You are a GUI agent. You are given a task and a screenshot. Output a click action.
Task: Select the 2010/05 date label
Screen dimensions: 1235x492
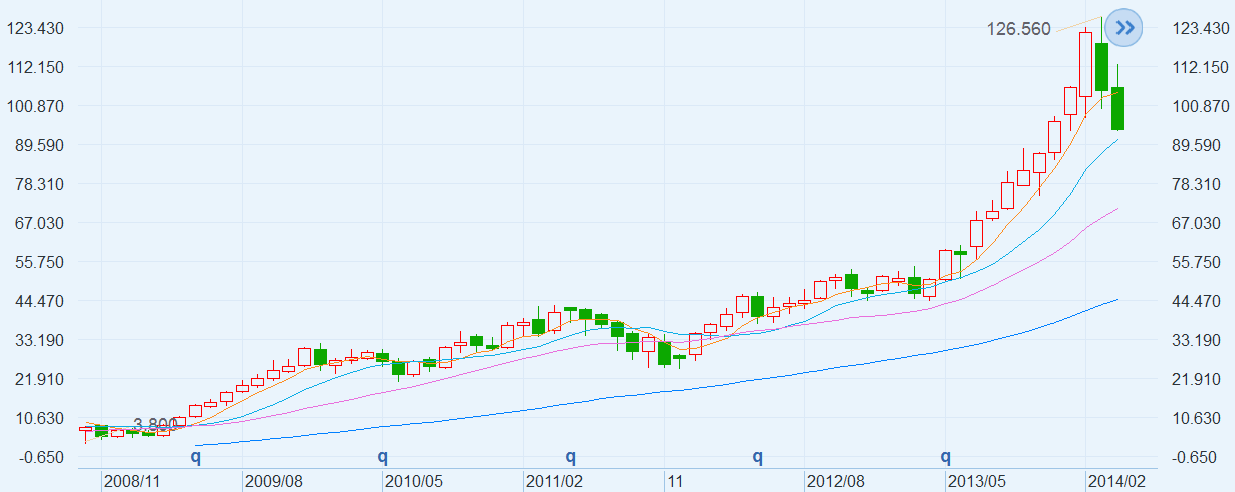(414, 481)
